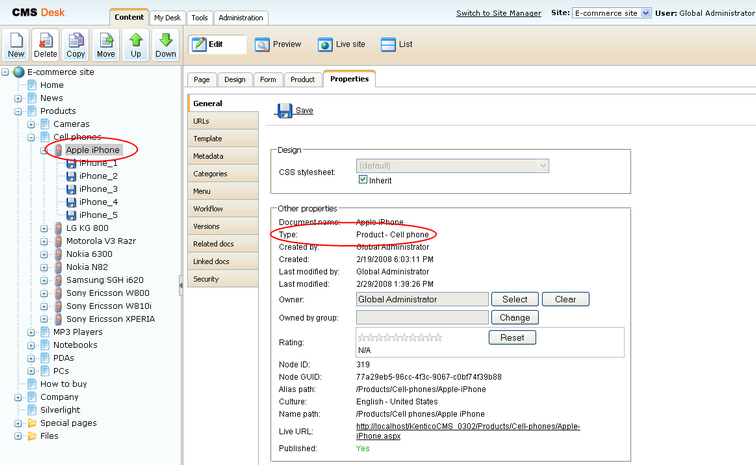Toggle the Inherit stylesheet checkbox
This screenshot has width=756, height=465.
pyautogui.click(x=363, y=180)
